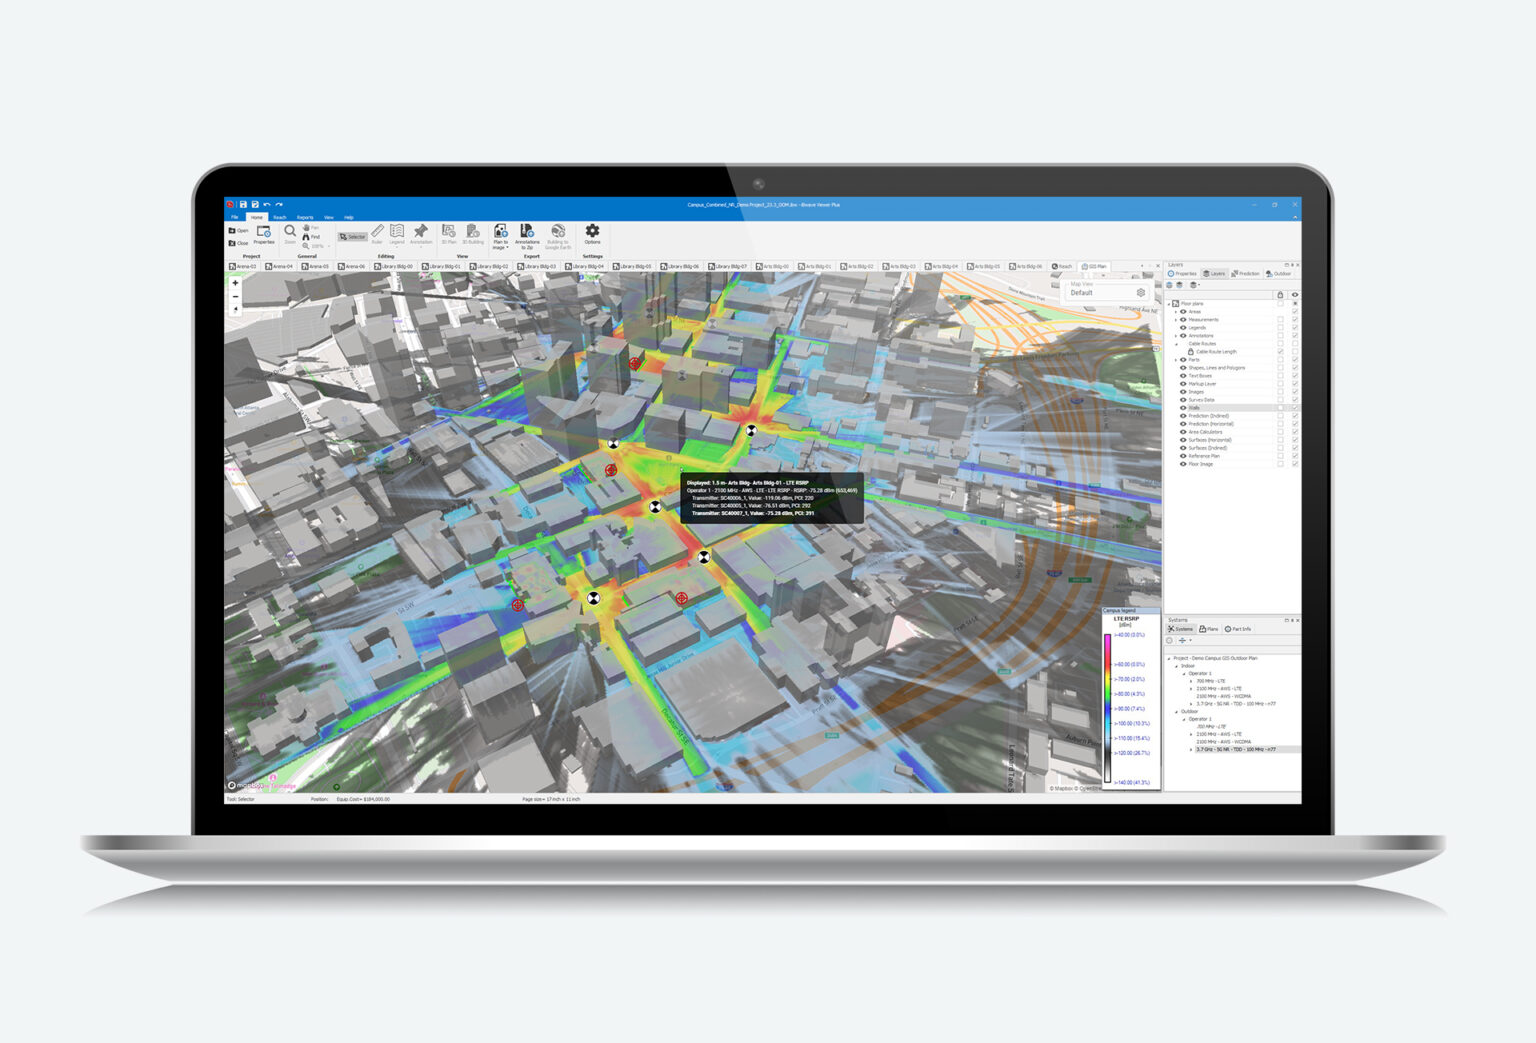
Task: Open the Properties button in the Project group
Action: pos(265,235)
